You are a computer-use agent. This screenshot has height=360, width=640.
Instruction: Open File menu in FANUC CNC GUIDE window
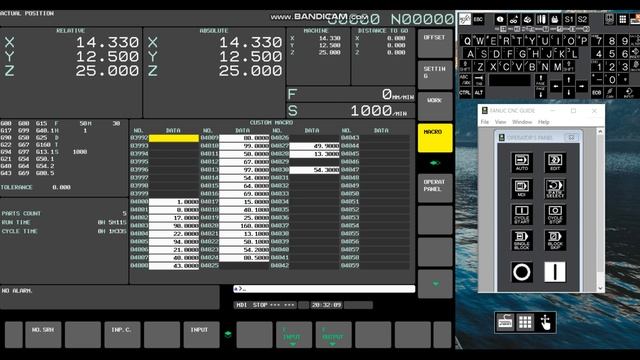[x=484, y=122]
